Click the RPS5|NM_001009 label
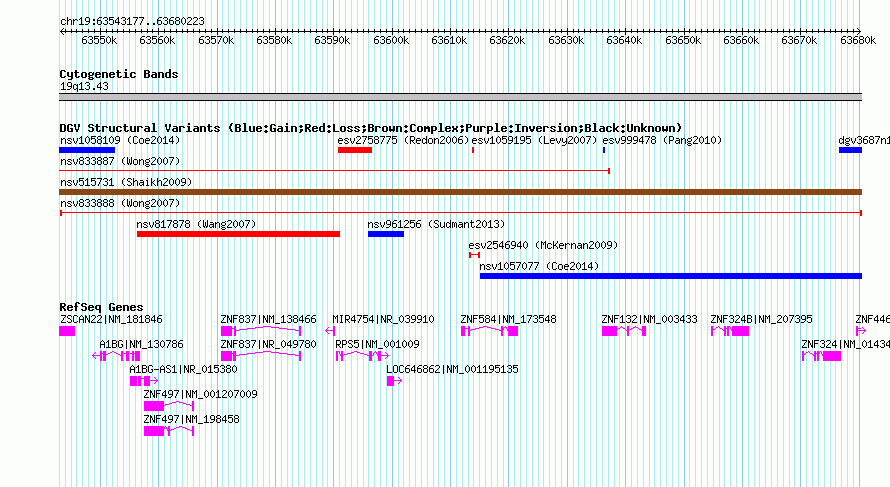 click(377, 345)
